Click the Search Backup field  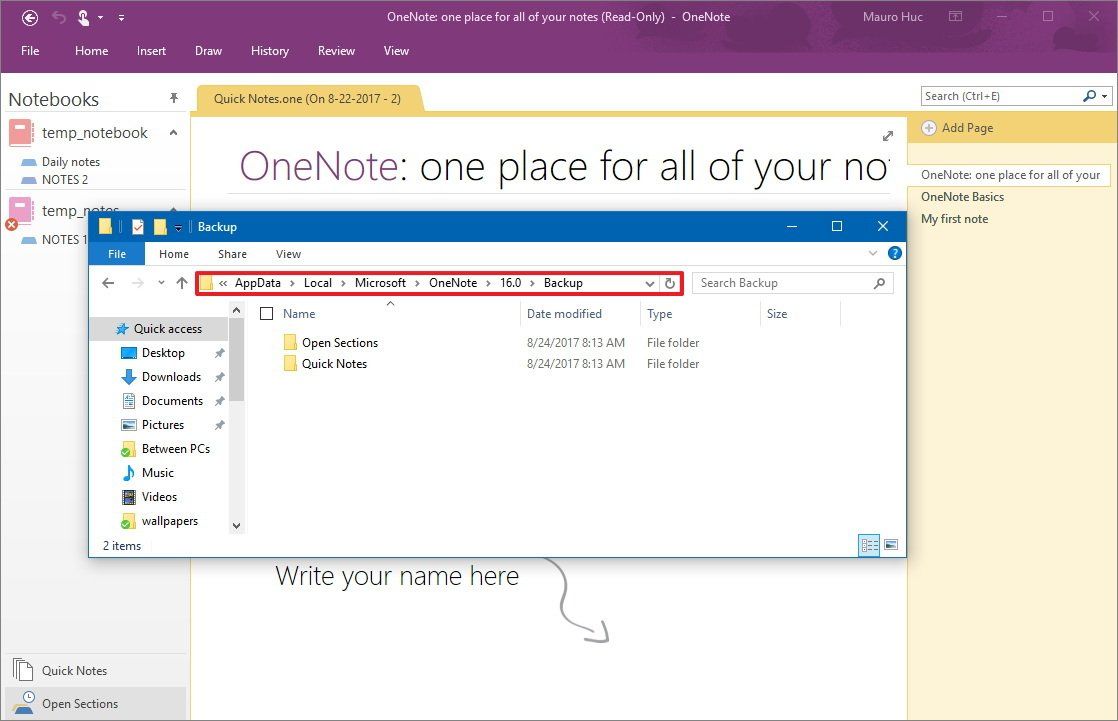792,283
